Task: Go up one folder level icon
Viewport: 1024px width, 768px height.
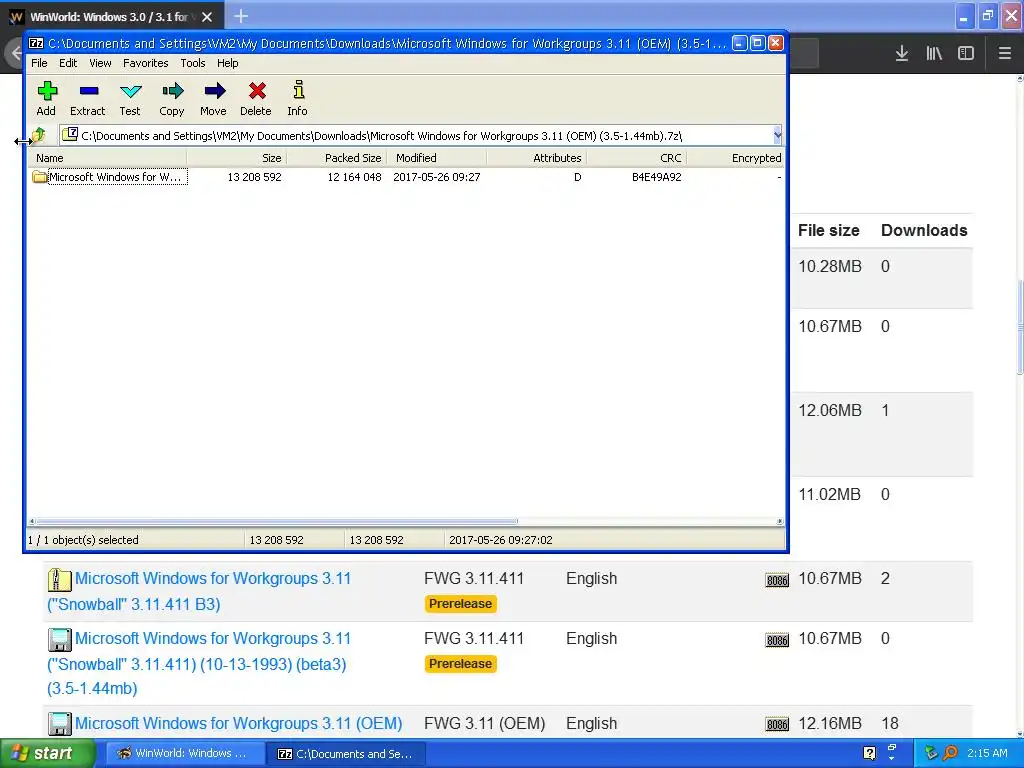Action: (39, 135)
